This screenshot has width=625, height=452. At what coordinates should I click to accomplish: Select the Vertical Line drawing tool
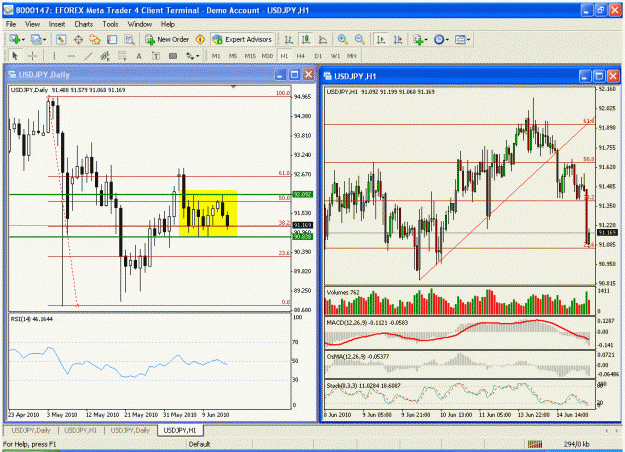pyautogui.click(x=54, y=56)
